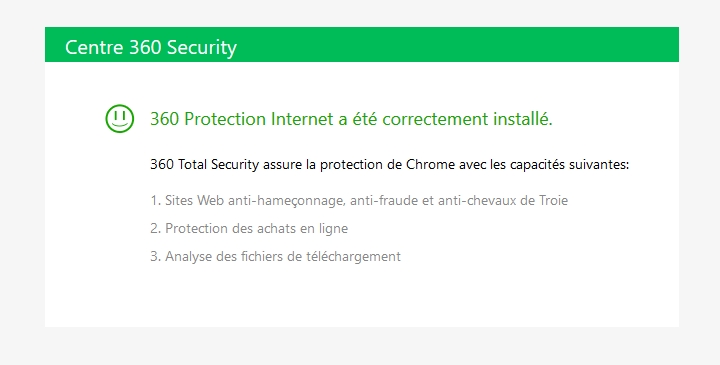The height and width of the screenshot is (365, 720).
Task: Click the words "anti-chevaux de Troie"
Action: tap(503, 201)
